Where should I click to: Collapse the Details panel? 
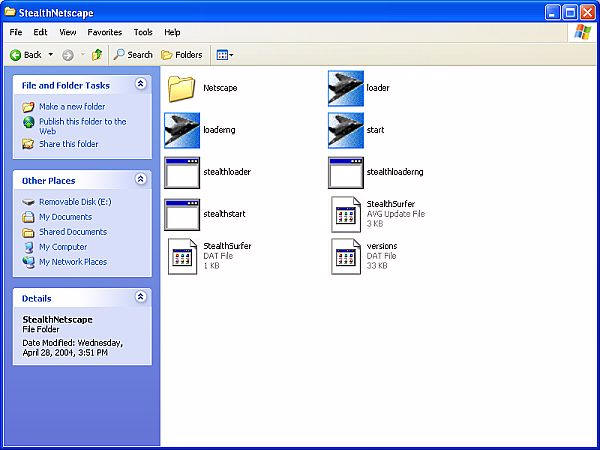141,297
